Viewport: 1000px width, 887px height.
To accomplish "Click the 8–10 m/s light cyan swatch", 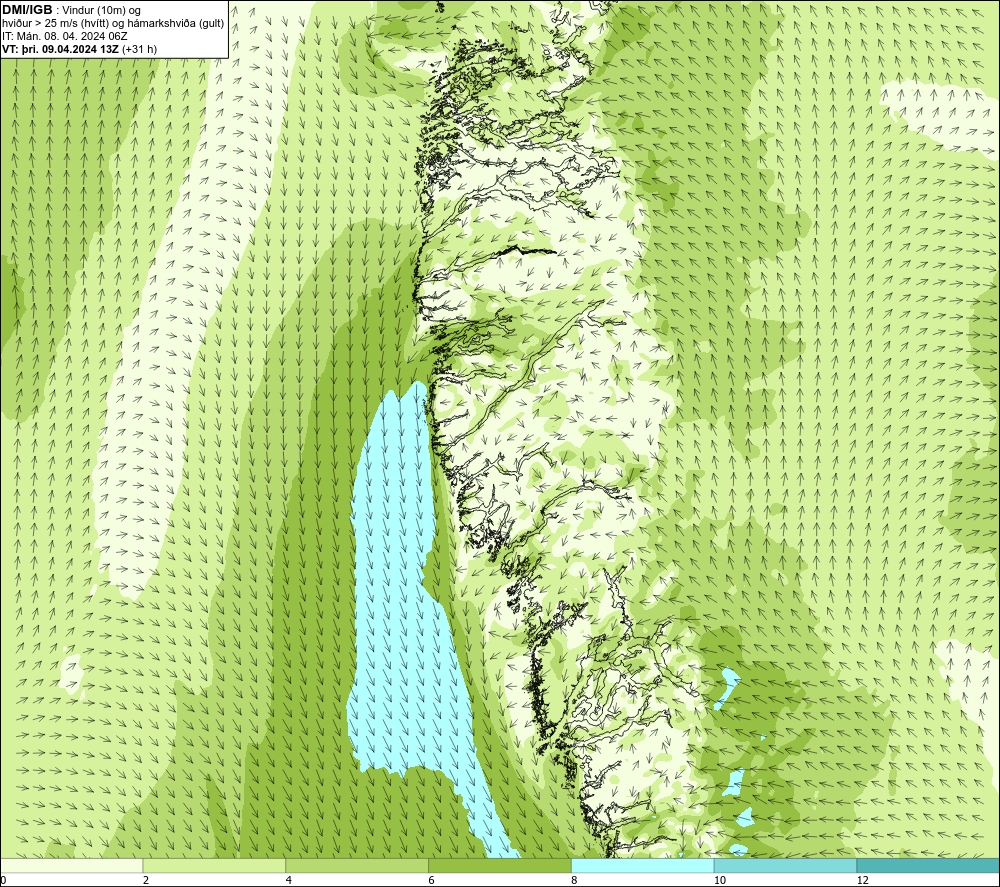I will 643,865.
